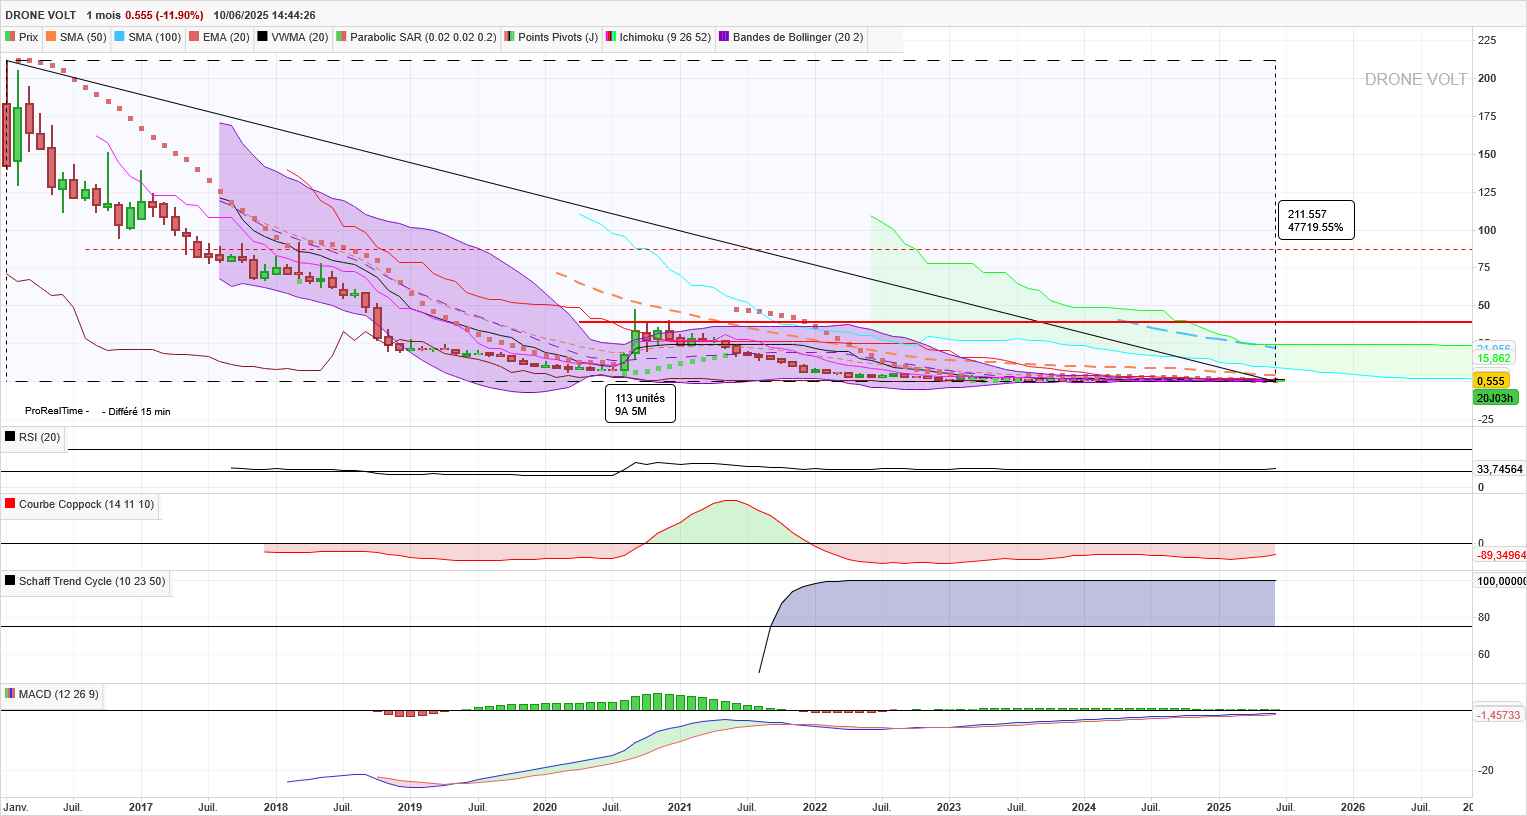This screenshot has width=1527, height=816.
Task: Click the 2017 label on time axis
Action: [x=140, y=806]
